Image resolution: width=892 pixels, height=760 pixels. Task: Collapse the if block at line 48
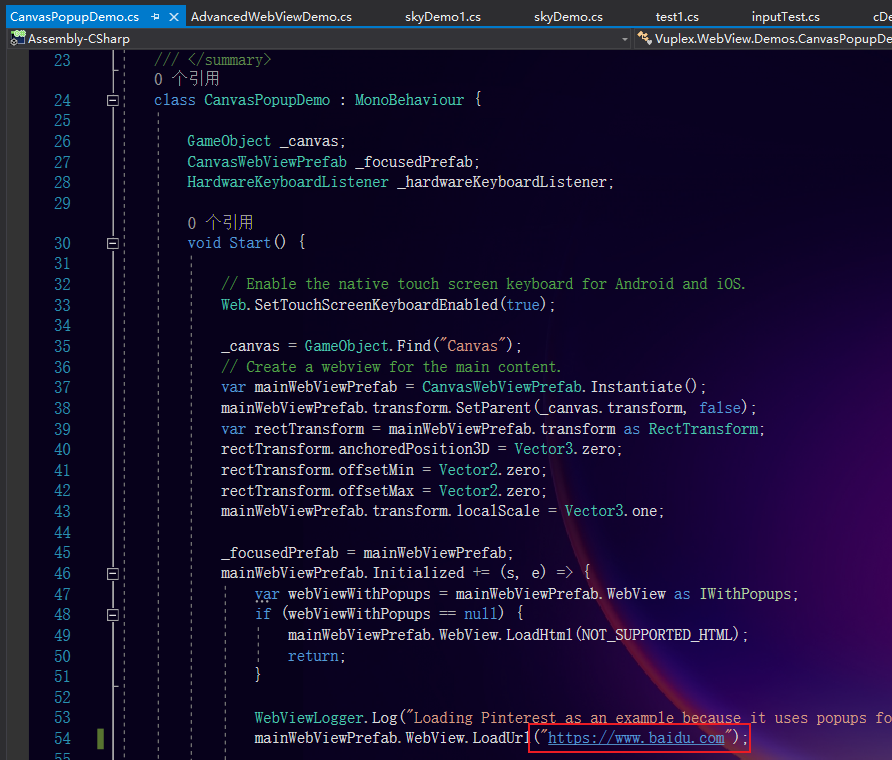113,615
